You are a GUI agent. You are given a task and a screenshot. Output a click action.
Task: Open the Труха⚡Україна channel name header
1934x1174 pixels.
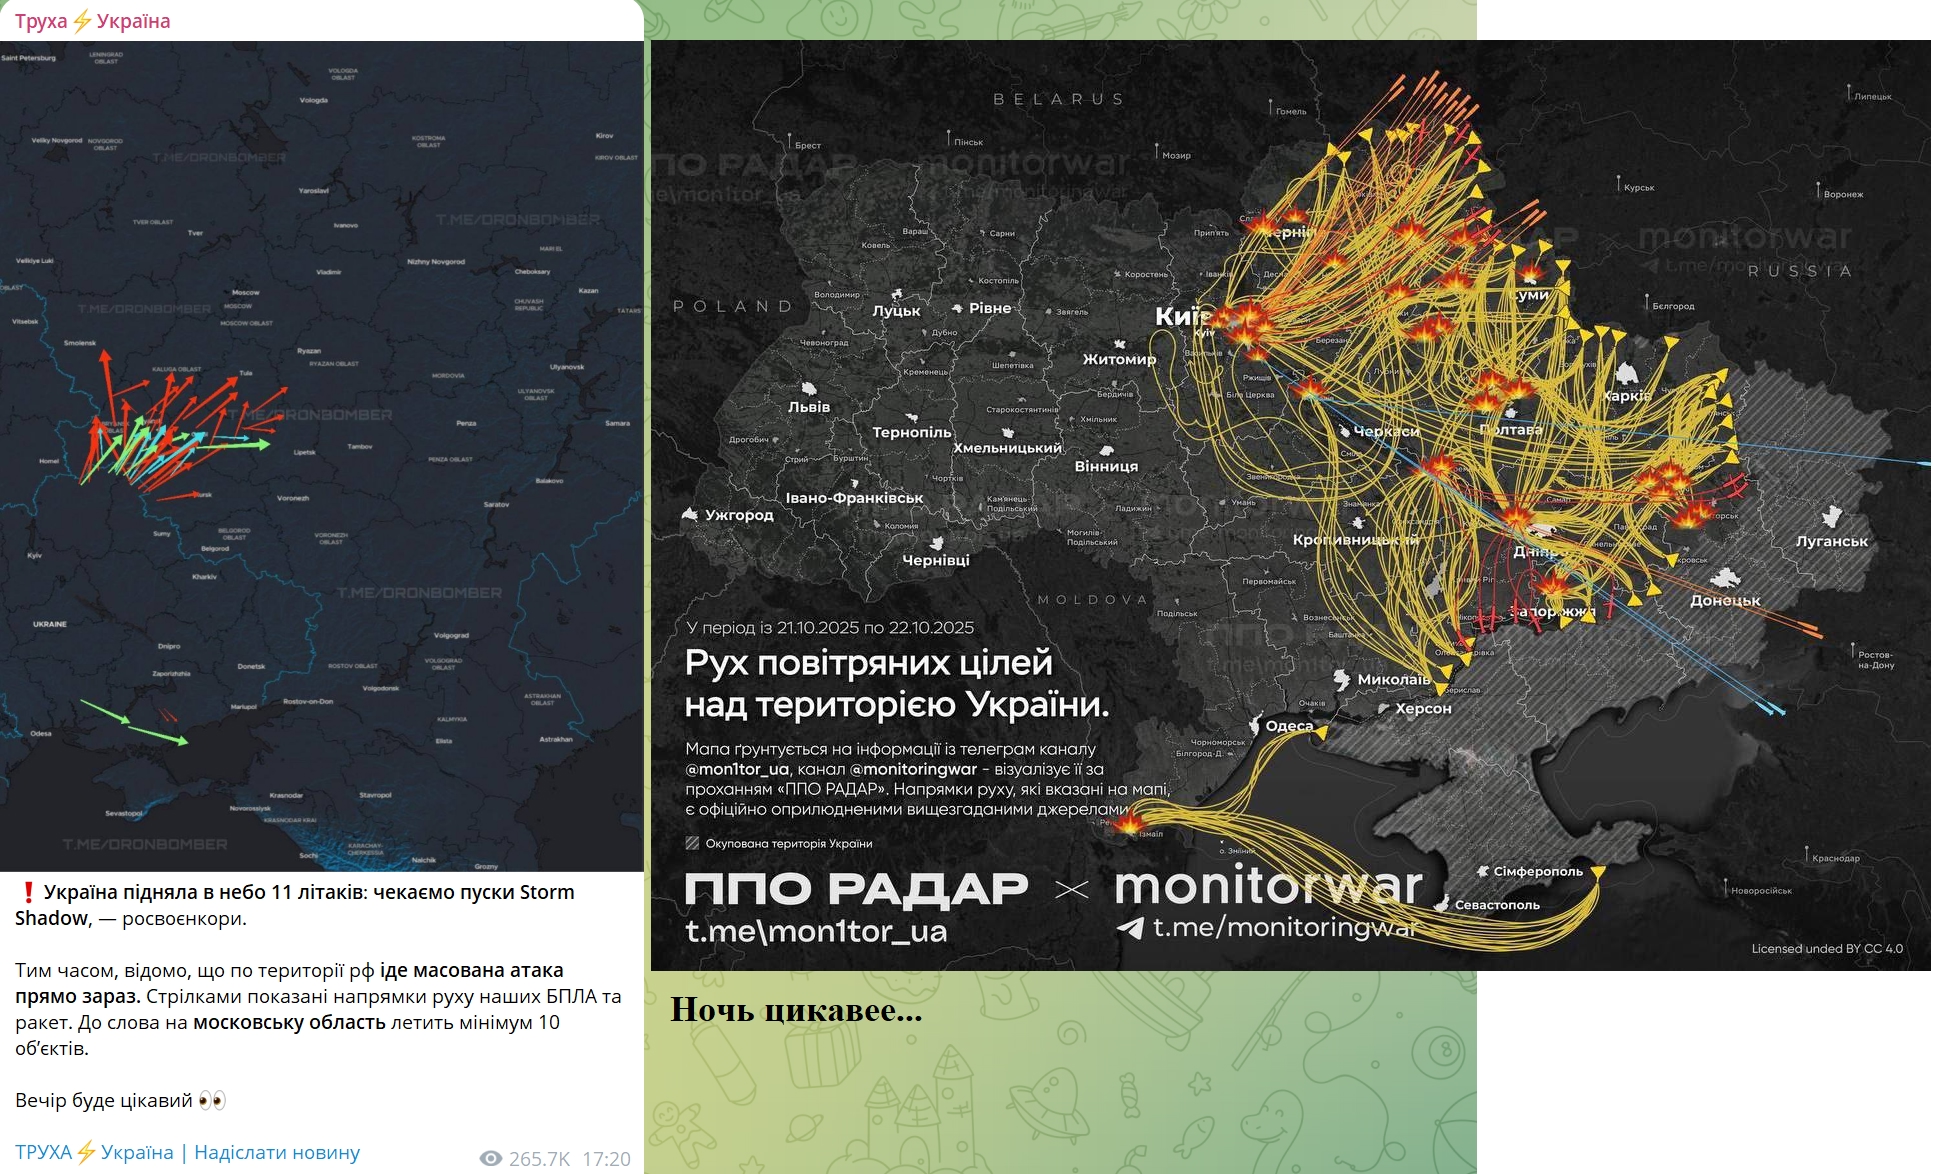92,21
